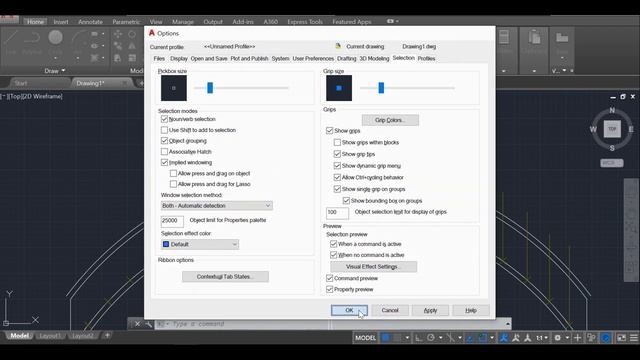
Task: Select the Move tool in the Modify panel
Action: pos(118,34)
